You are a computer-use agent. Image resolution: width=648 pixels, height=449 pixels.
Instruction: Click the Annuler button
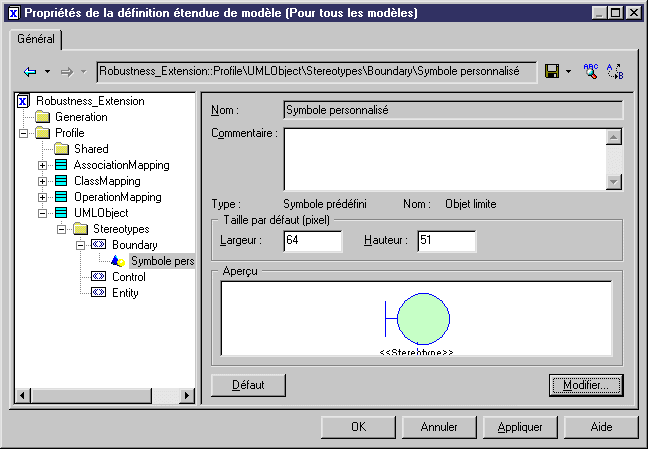[439, 427]
